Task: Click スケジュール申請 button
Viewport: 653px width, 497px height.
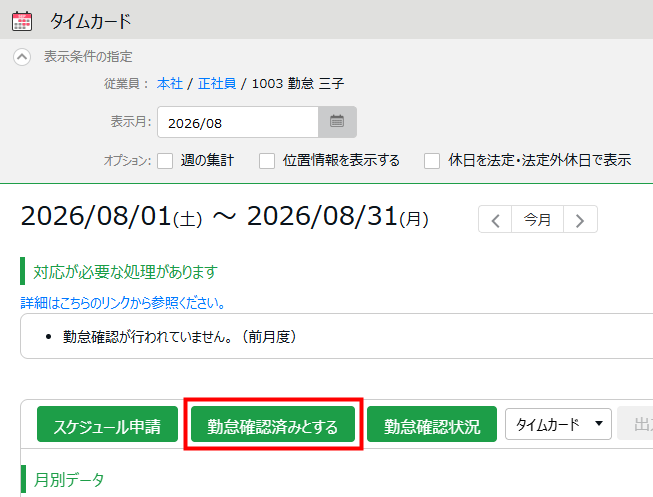Action: point(107,424)
